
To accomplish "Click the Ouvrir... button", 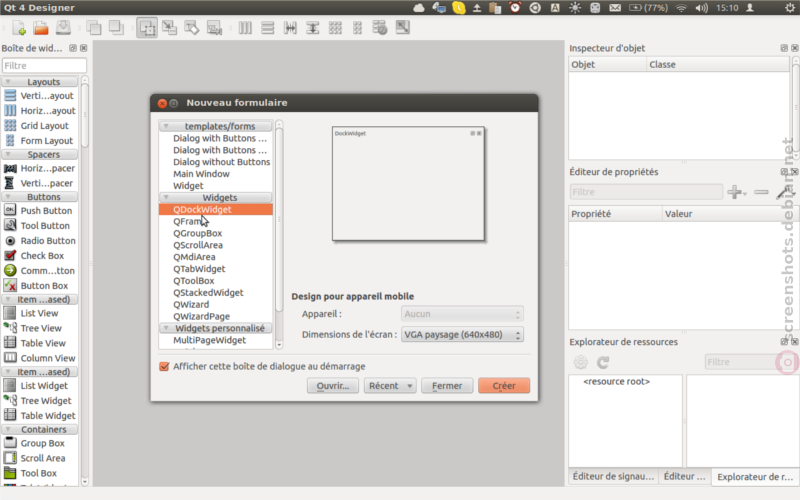I will 333,386.
